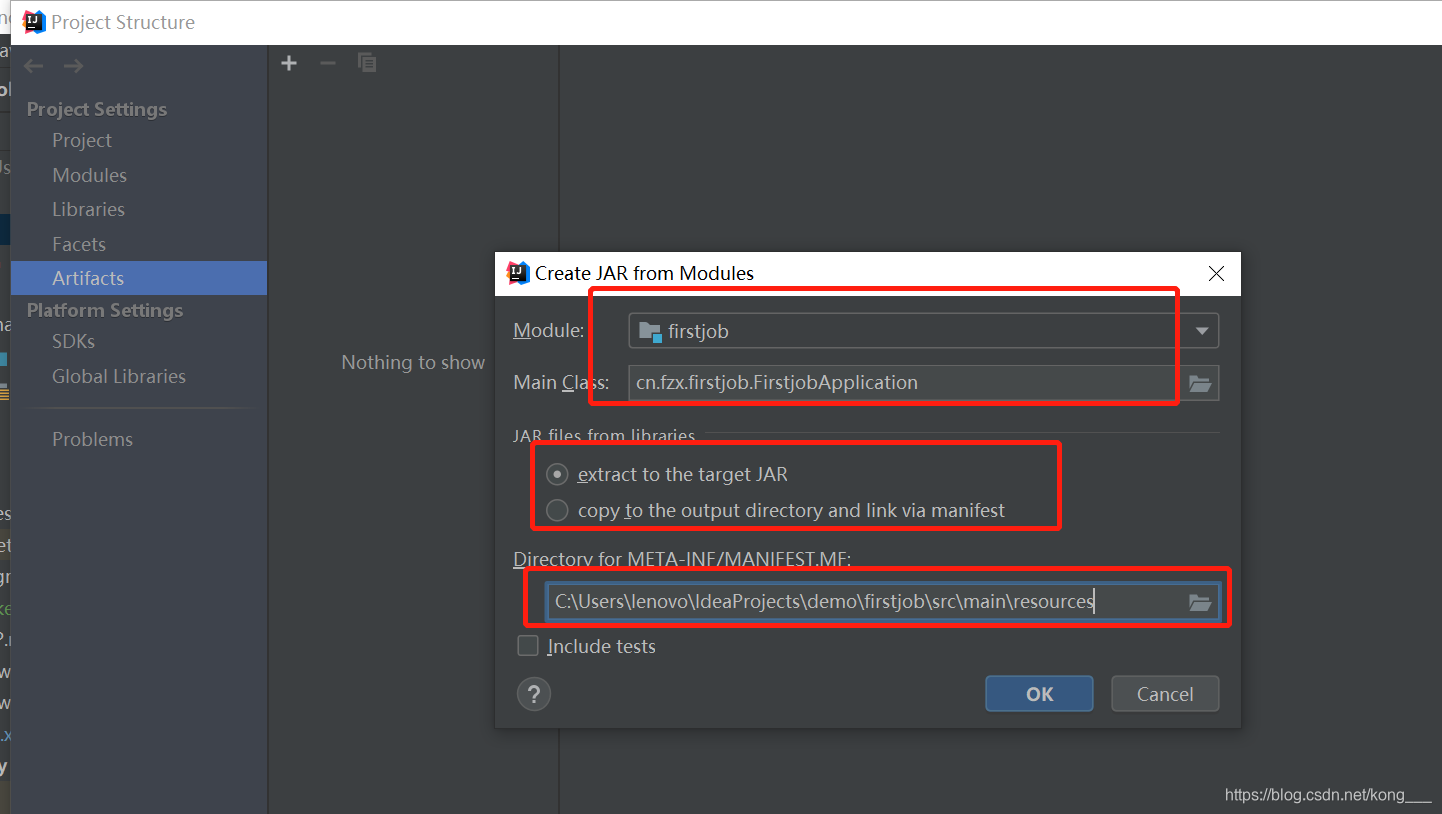This screenshot has width=1442, height=814.
Task: Click the Platform Settings heading
Action: click(105, 310)
